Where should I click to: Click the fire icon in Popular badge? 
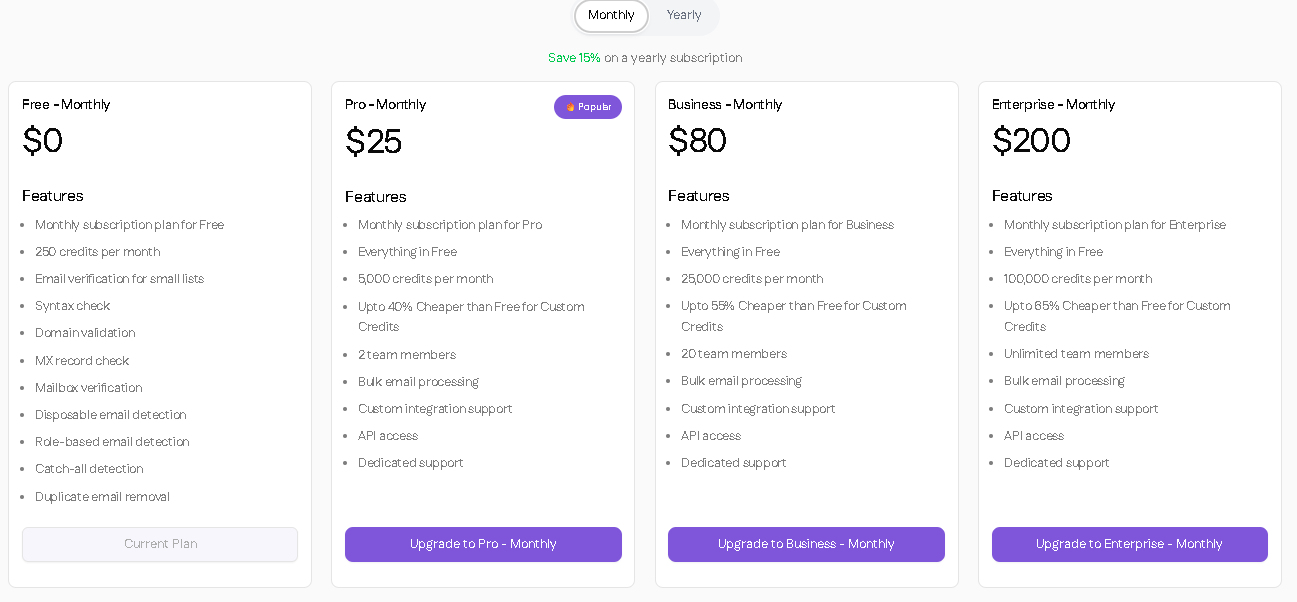point(570,107)
